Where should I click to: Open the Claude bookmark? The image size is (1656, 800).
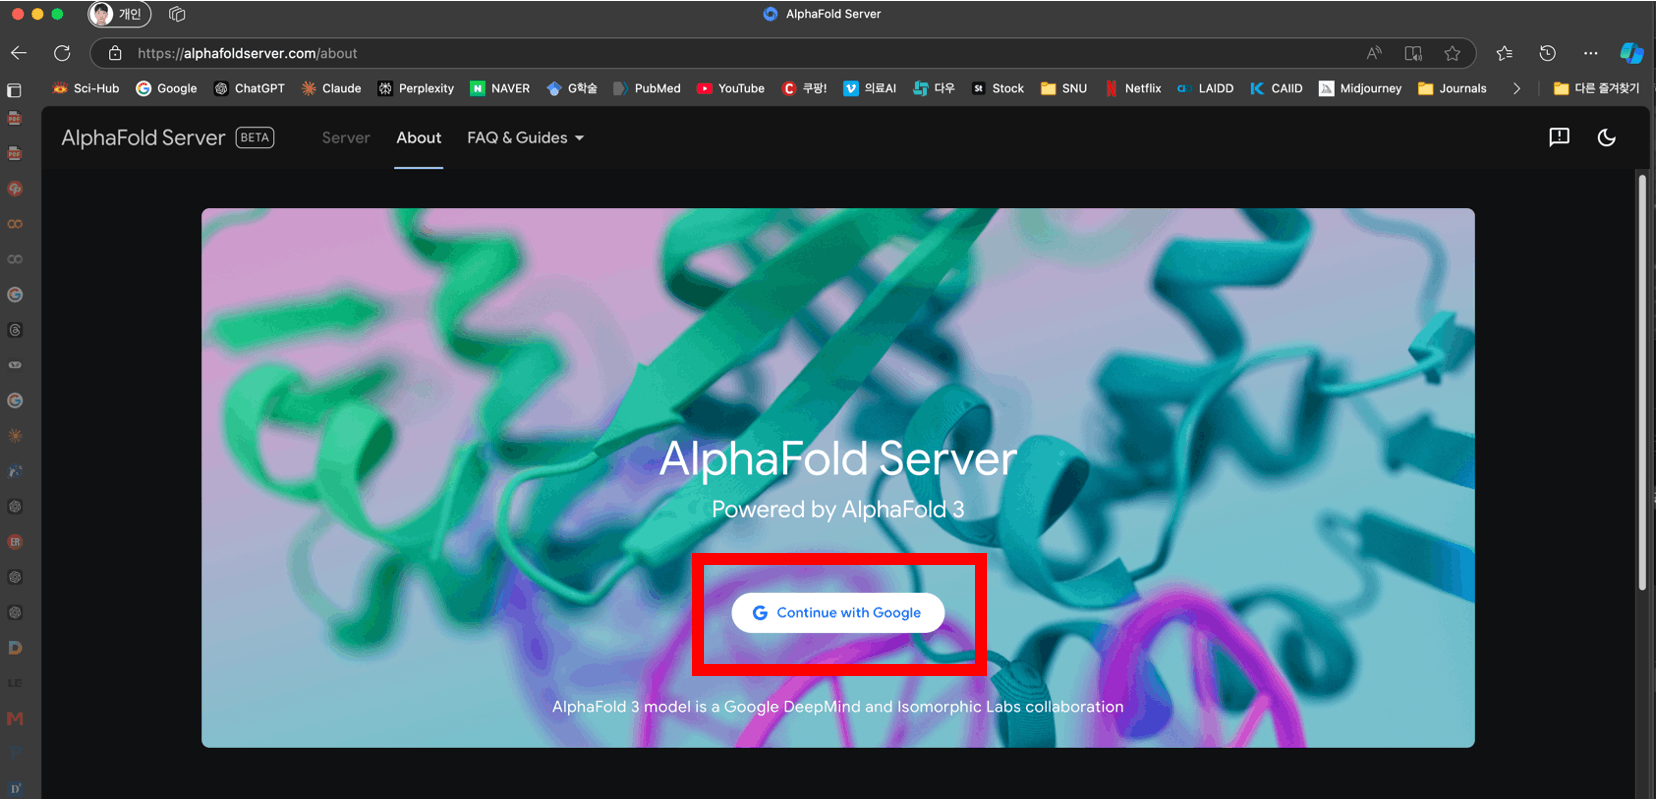(x=332, y=88)
